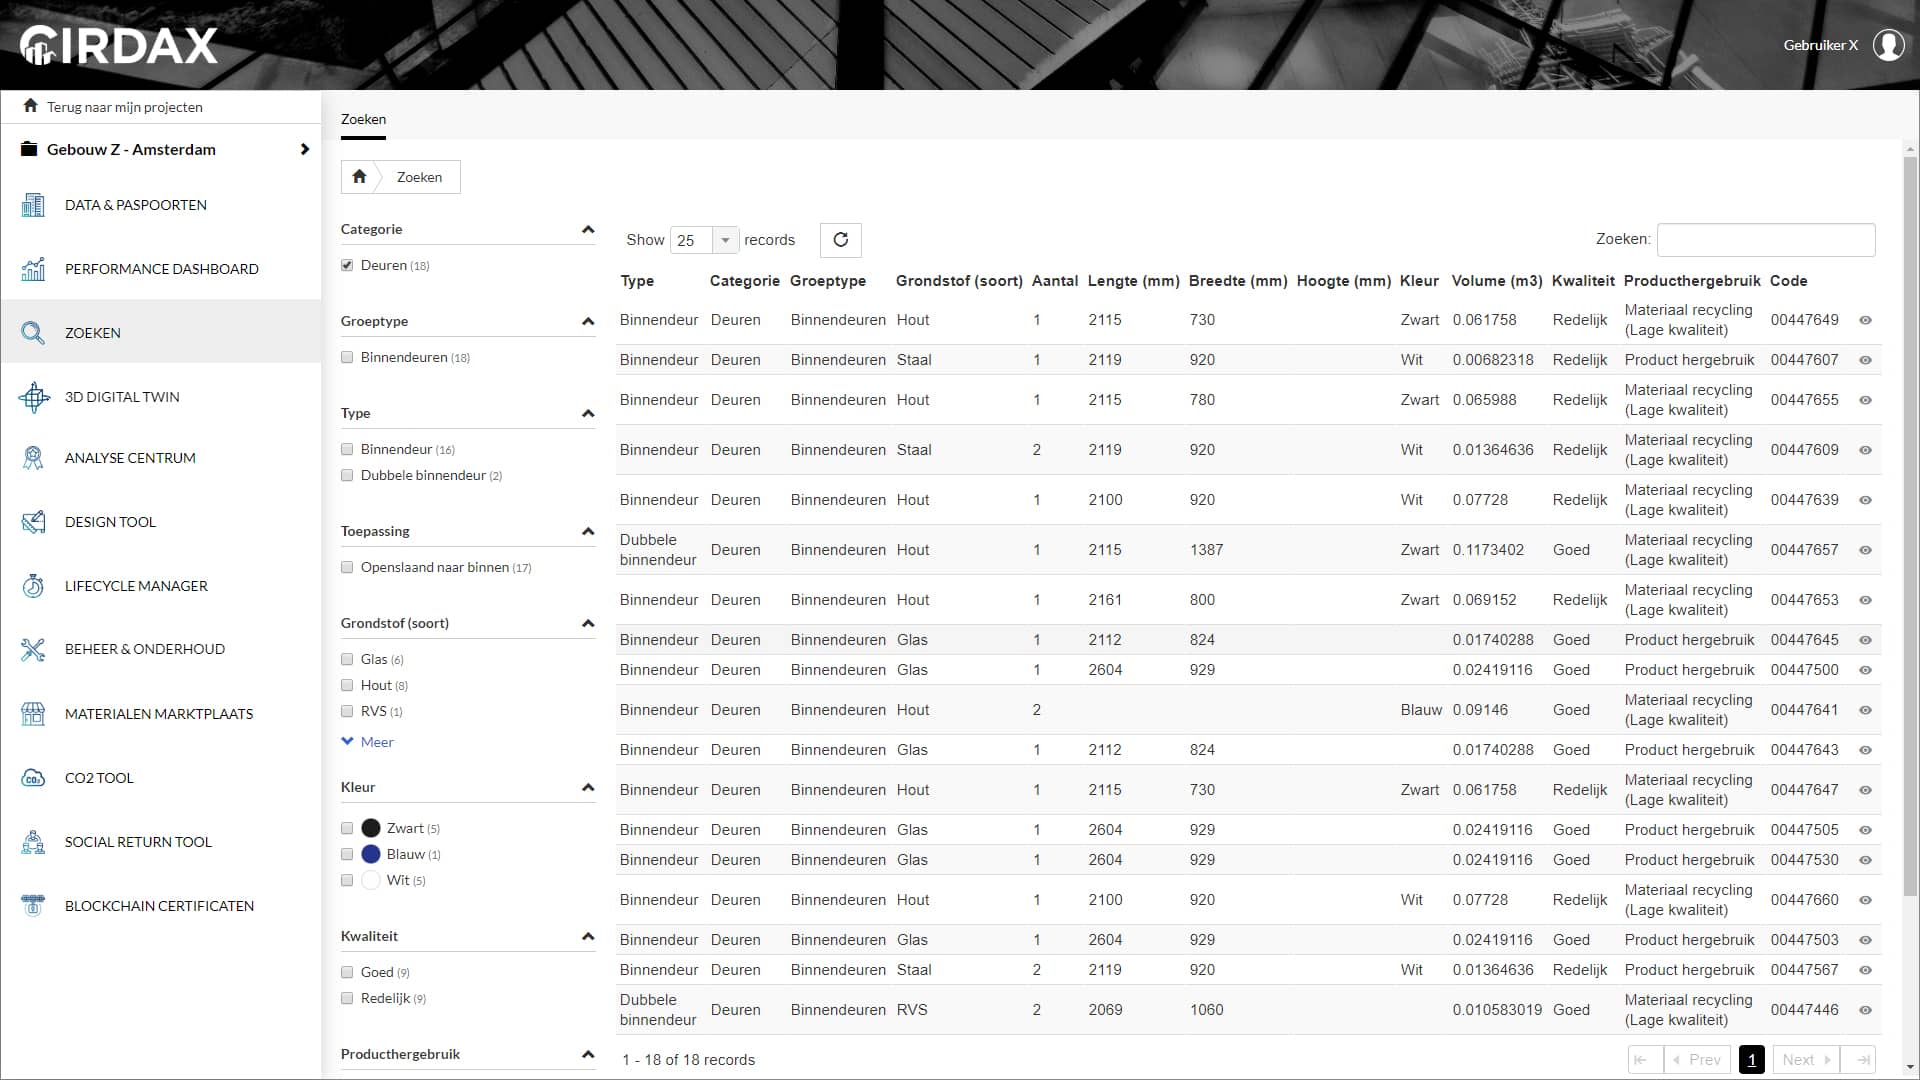This screenshot has height=1080, width=1920.
Task: Open the Show 25 records dropdown
Action: 704,240
